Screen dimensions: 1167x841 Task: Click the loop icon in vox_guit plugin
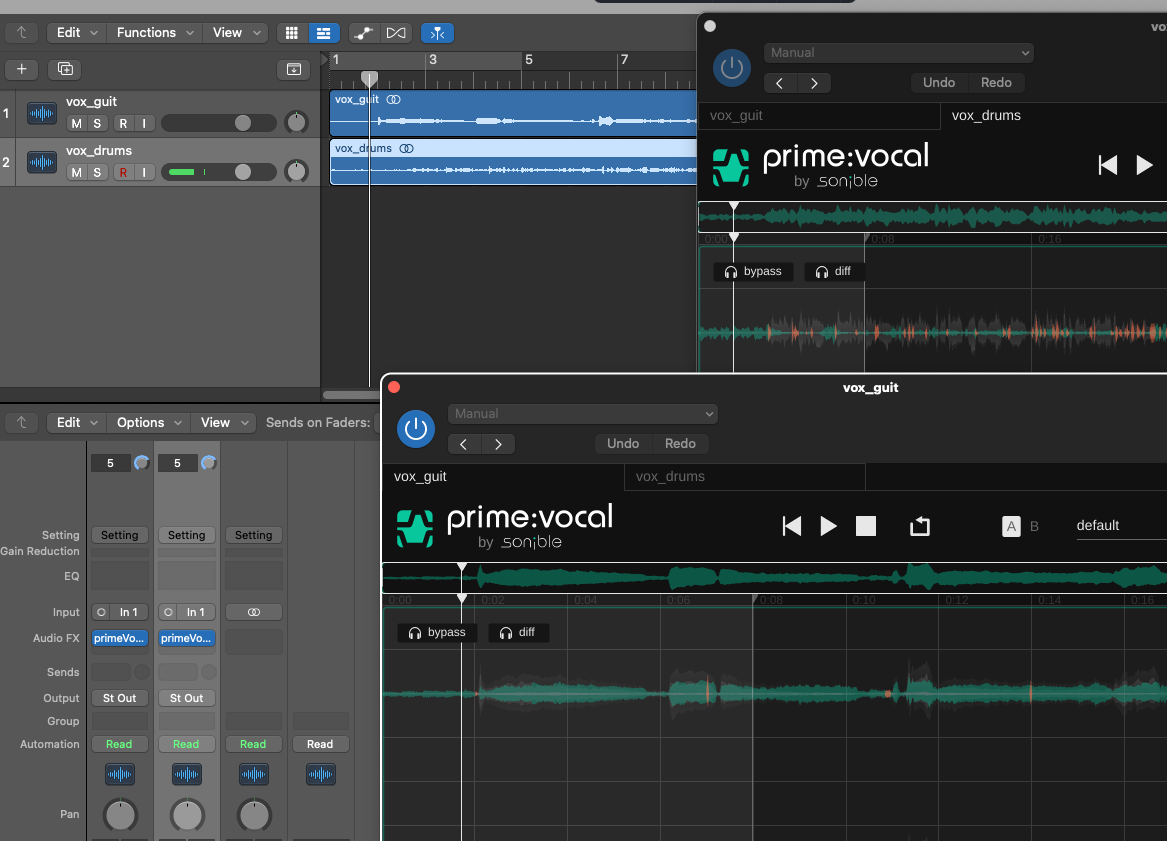click(920, 526)
